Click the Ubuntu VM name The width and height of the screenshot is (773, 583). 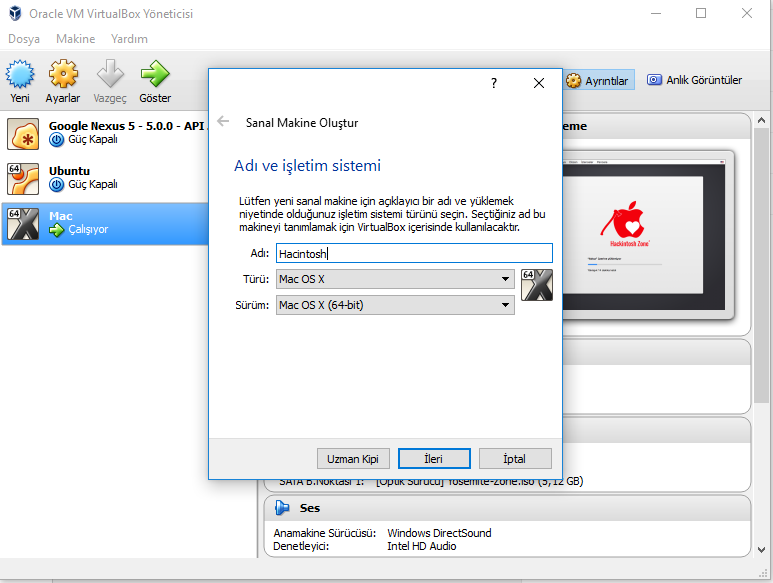point(69,171)
